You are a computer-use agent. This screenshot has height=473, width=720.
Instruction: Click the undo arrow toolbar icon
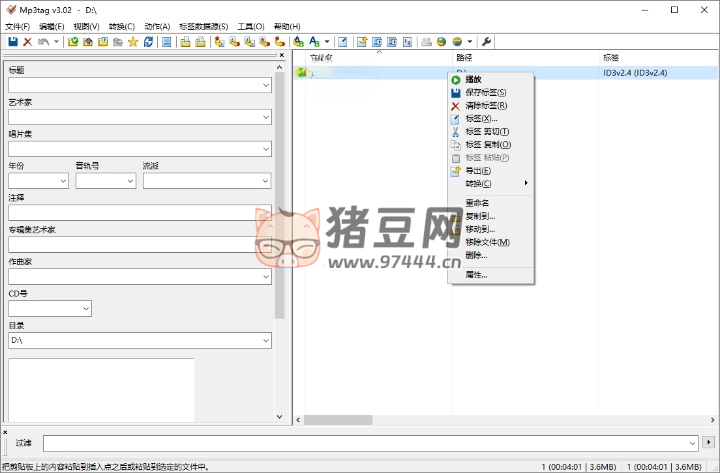(42, 42)
